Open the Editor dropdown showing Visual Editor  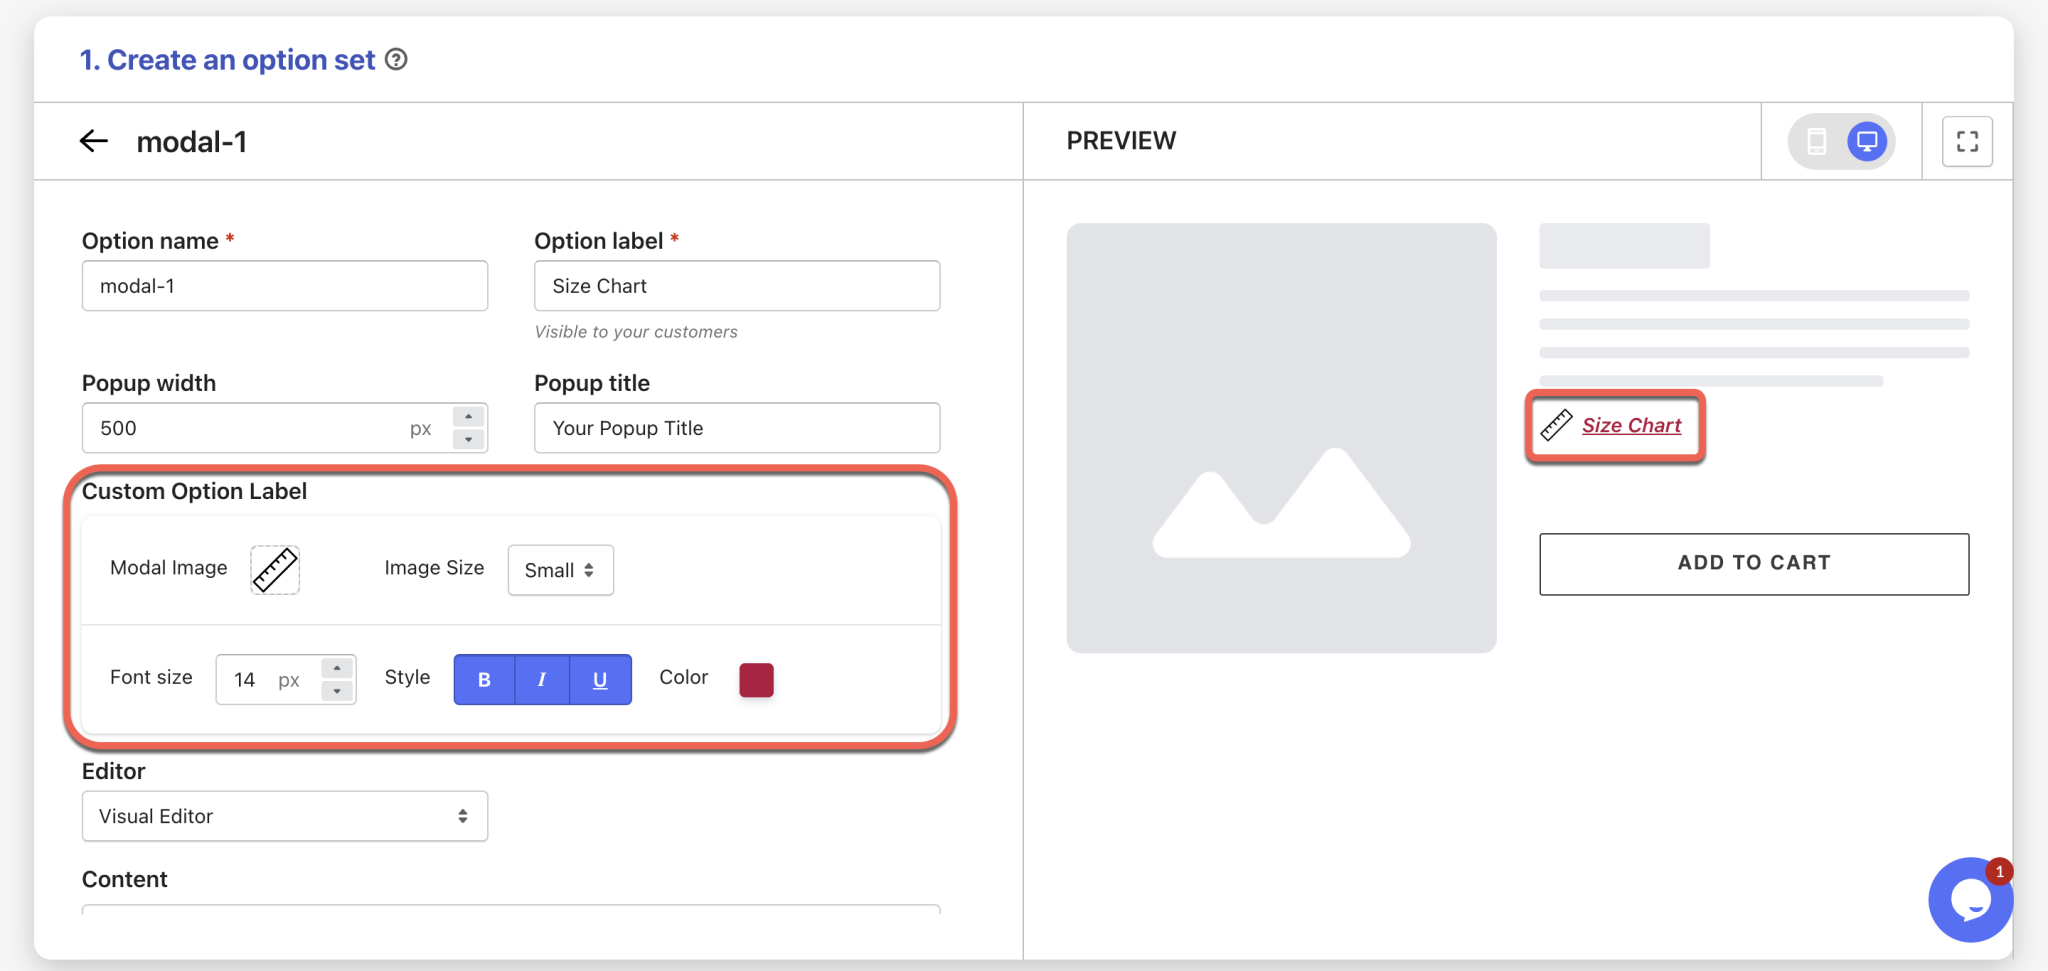pos(284,816)
